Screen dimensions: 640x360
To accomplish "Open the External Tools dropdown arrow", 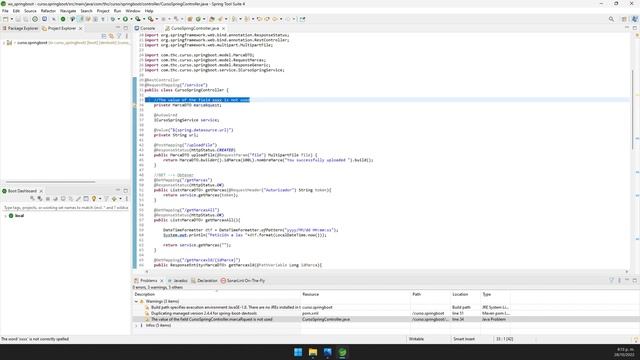I will coord(156,19).
